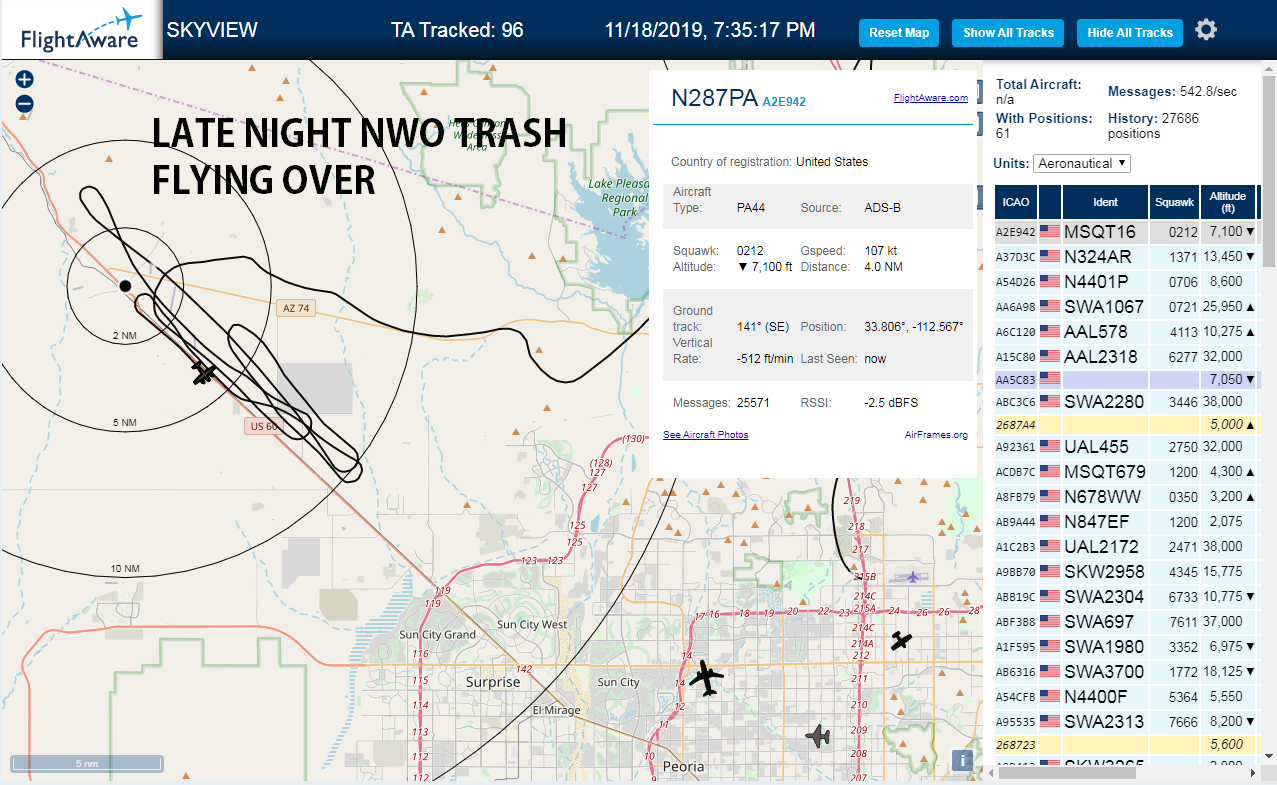
Task: Select the aircraft icon near US 60
Action: 204,373
